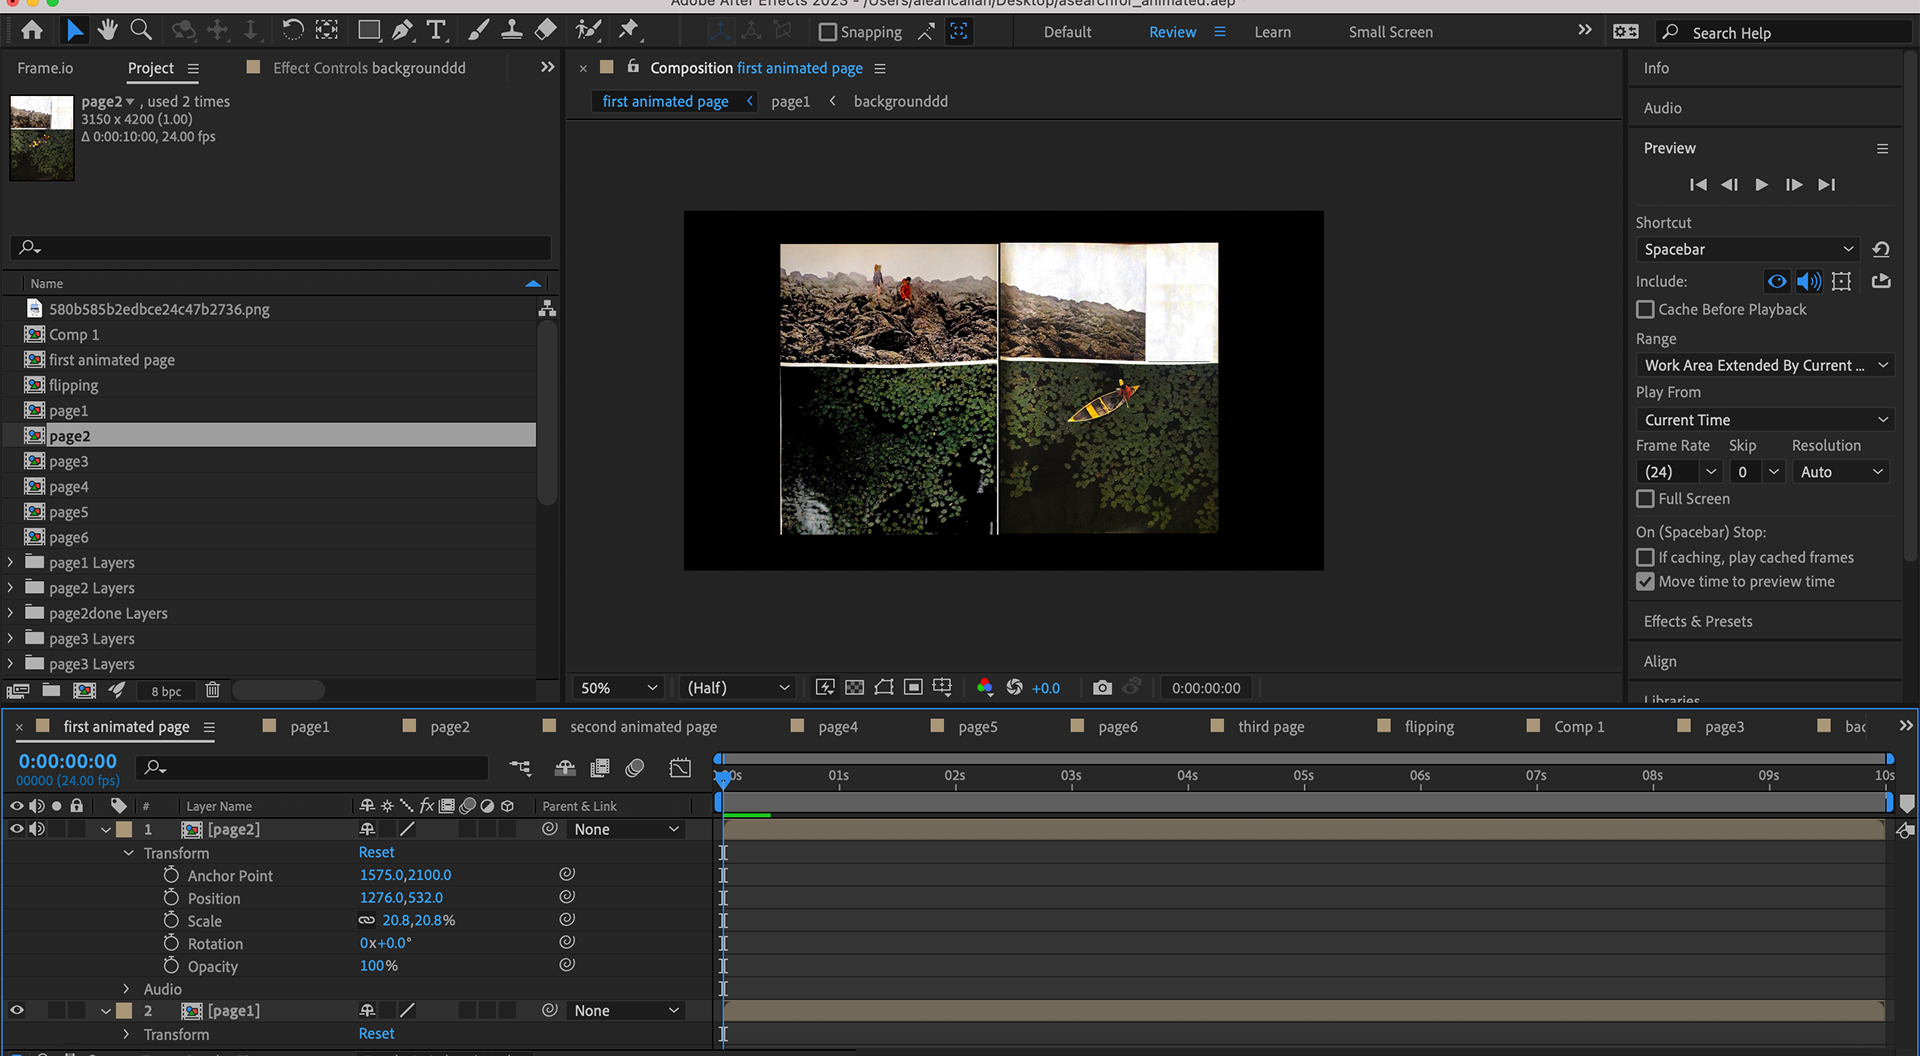Enable Cache Before Playback checkbox
The height and width of the screenshot is (1056, 1920).
click(1645, 310)
